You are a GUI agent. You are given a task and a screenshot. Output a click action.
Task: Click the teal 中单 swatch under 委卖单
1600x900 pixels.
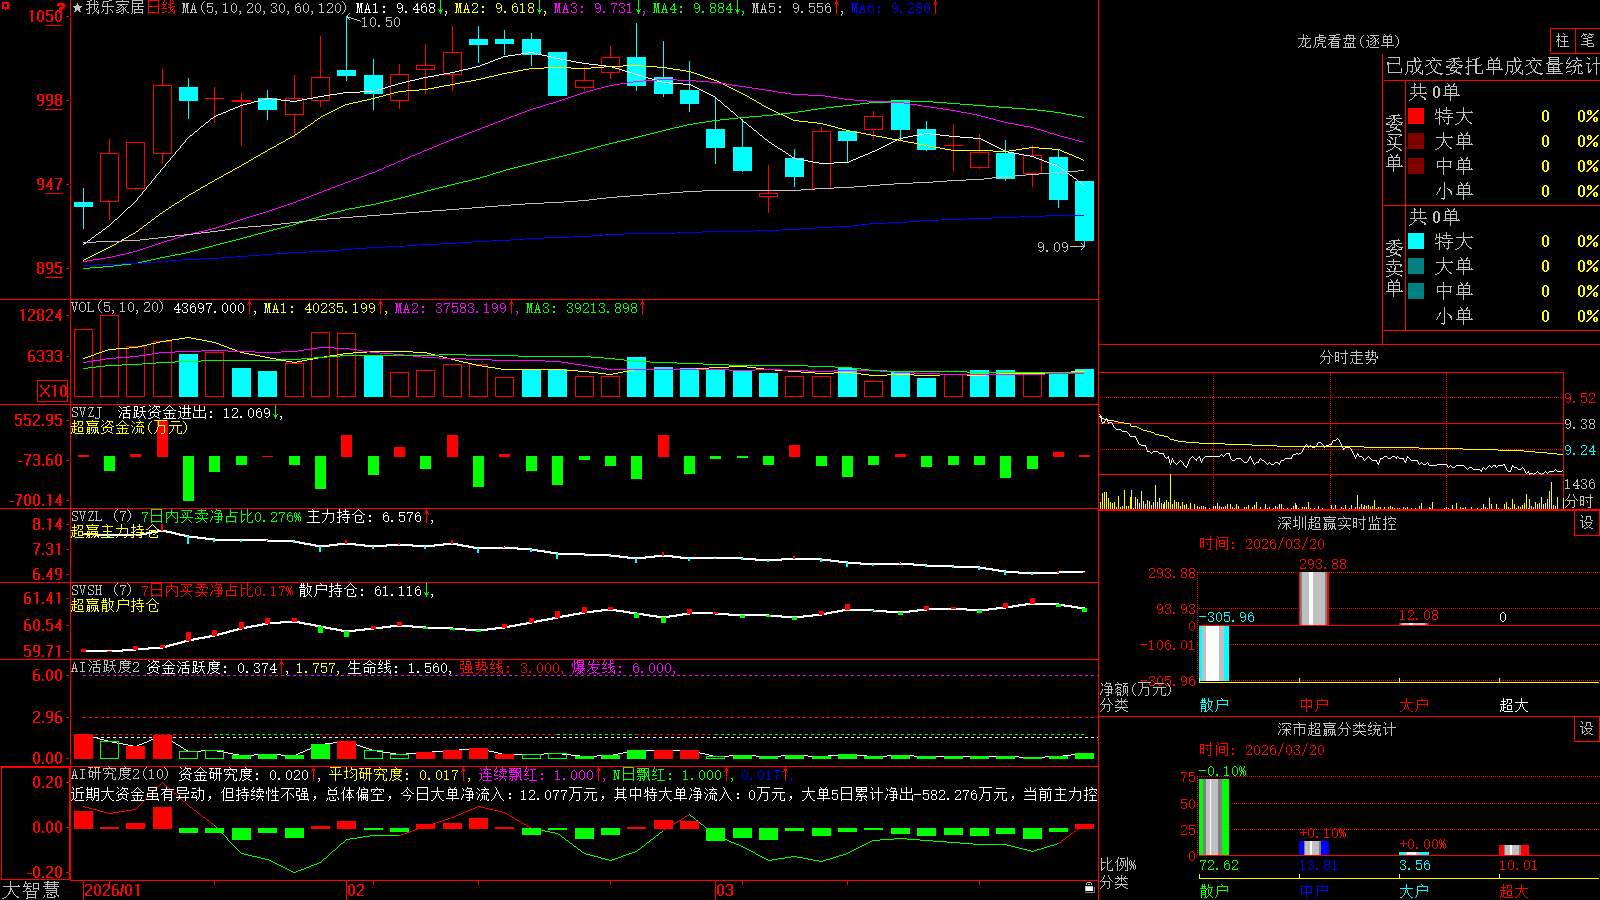pyautogui.click(x=1416, y=291)
